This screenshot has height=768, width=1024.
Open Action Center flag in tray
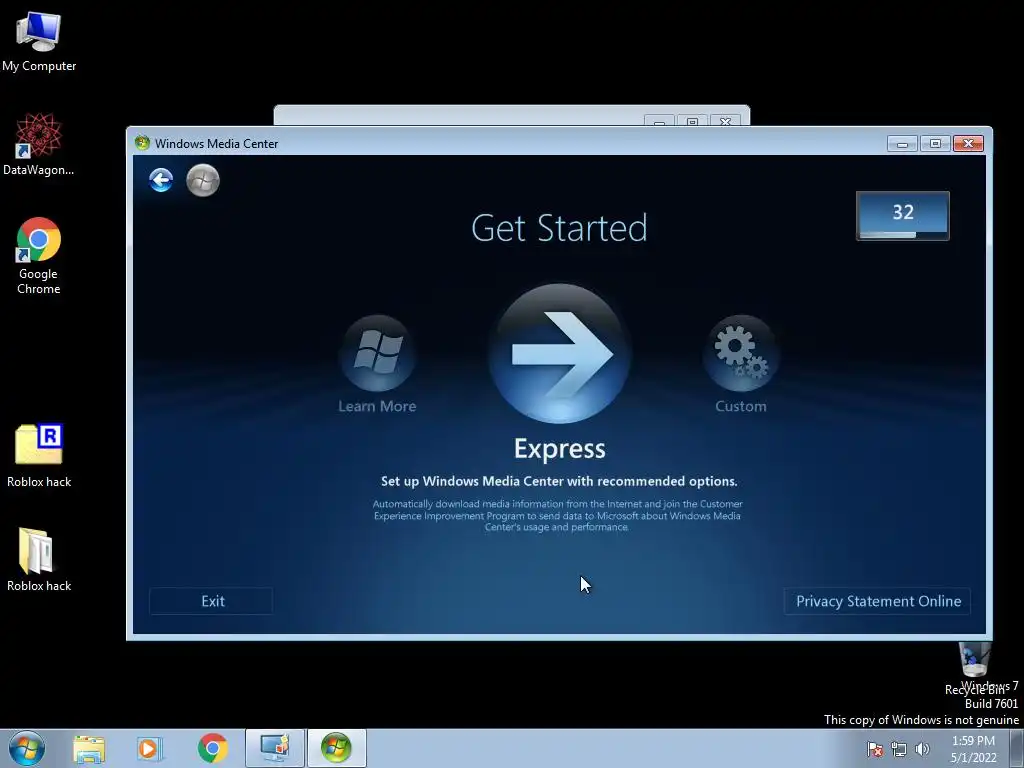tap(875, 749)
